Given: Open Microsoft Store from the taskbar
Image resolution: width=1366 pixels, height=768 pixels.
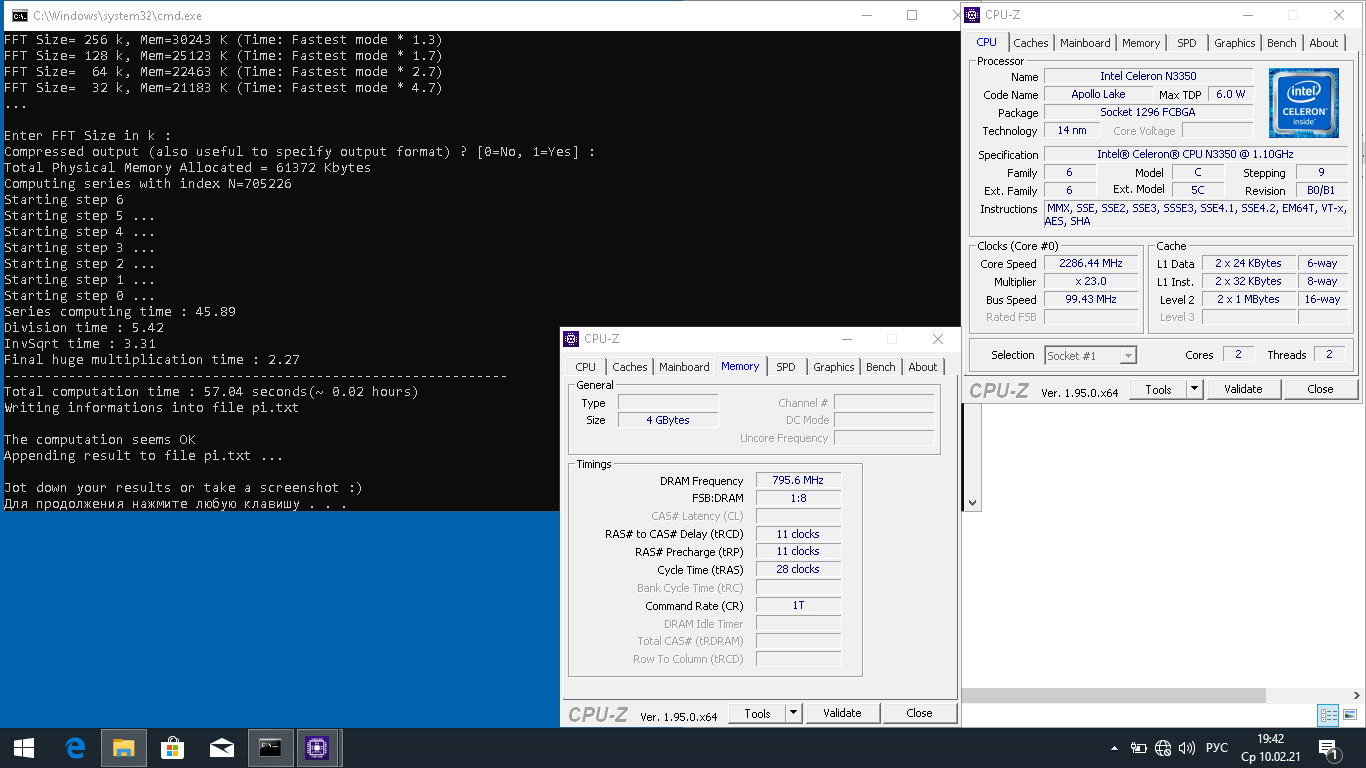Looking at the screenshot, I should click(173, 747).
